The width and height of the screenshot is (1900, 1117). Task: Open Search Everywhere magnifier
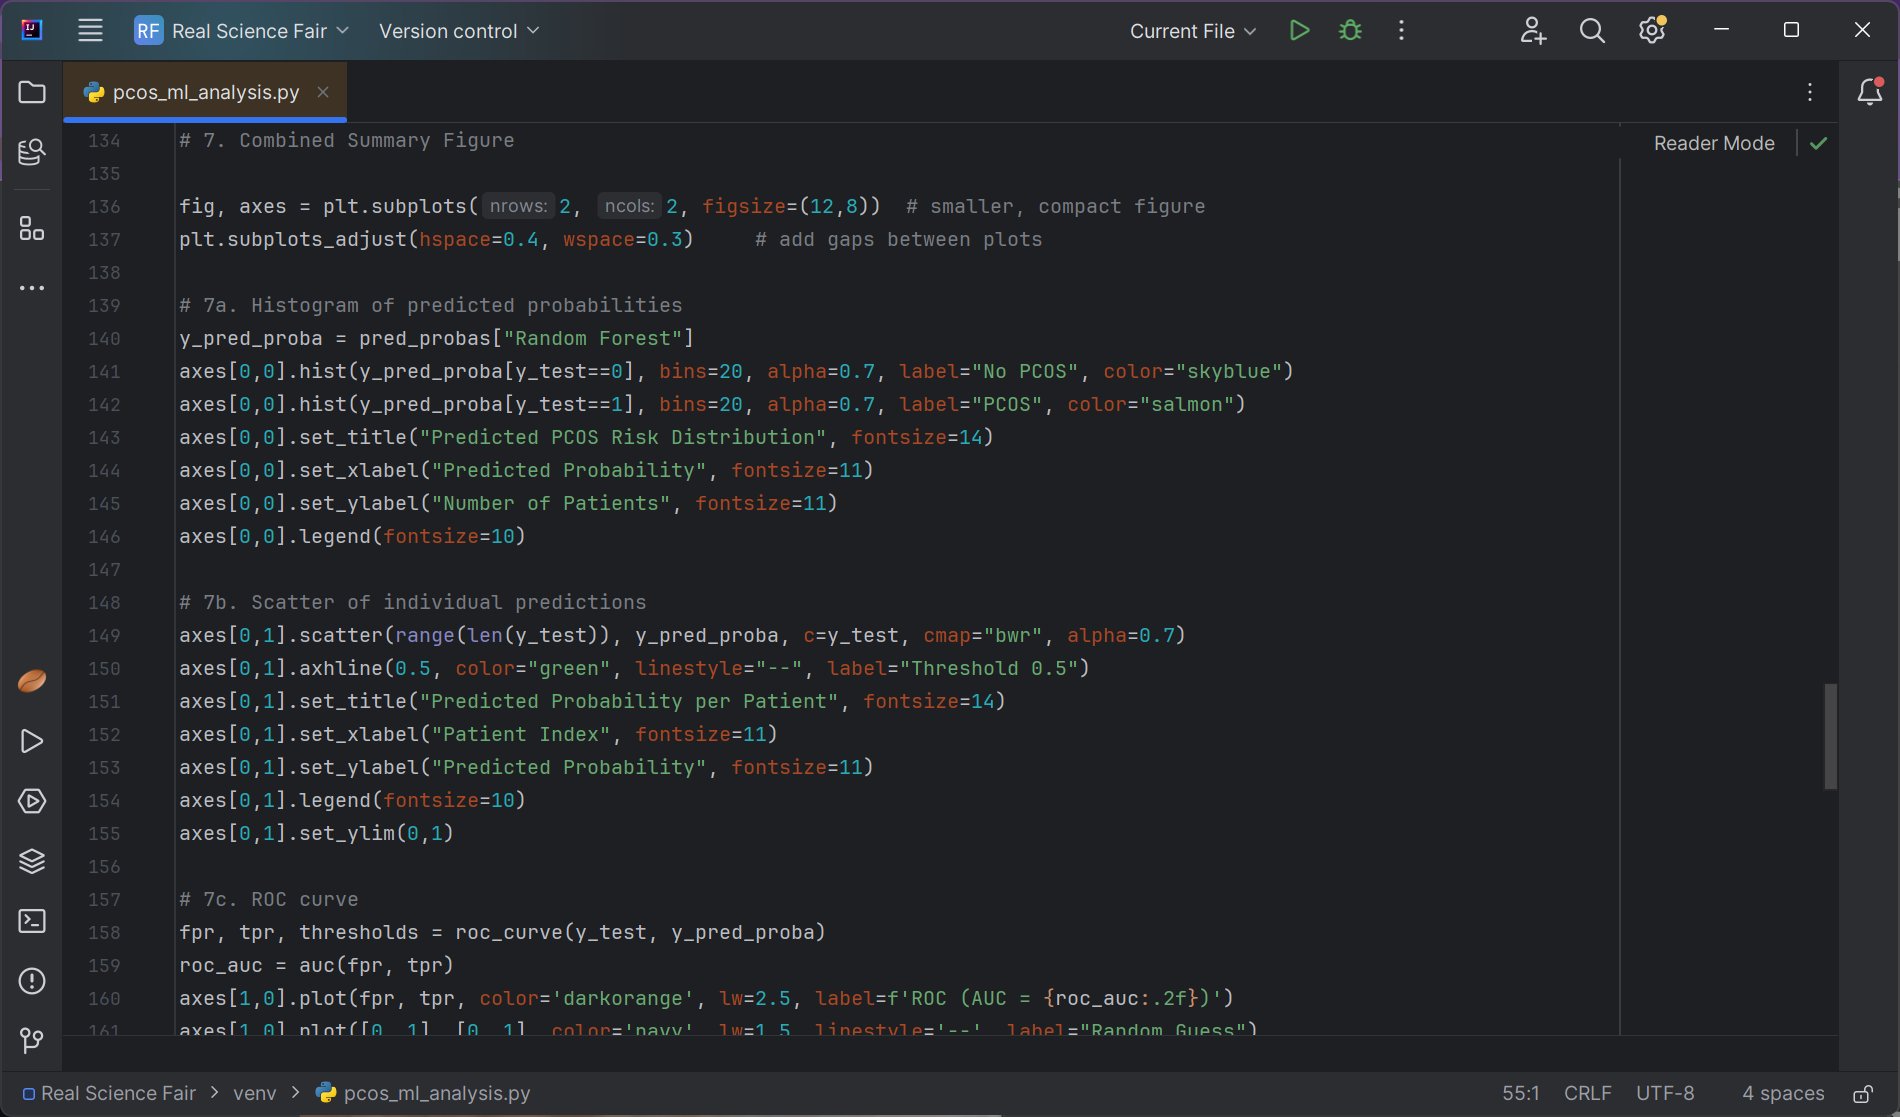[1592, 31]
